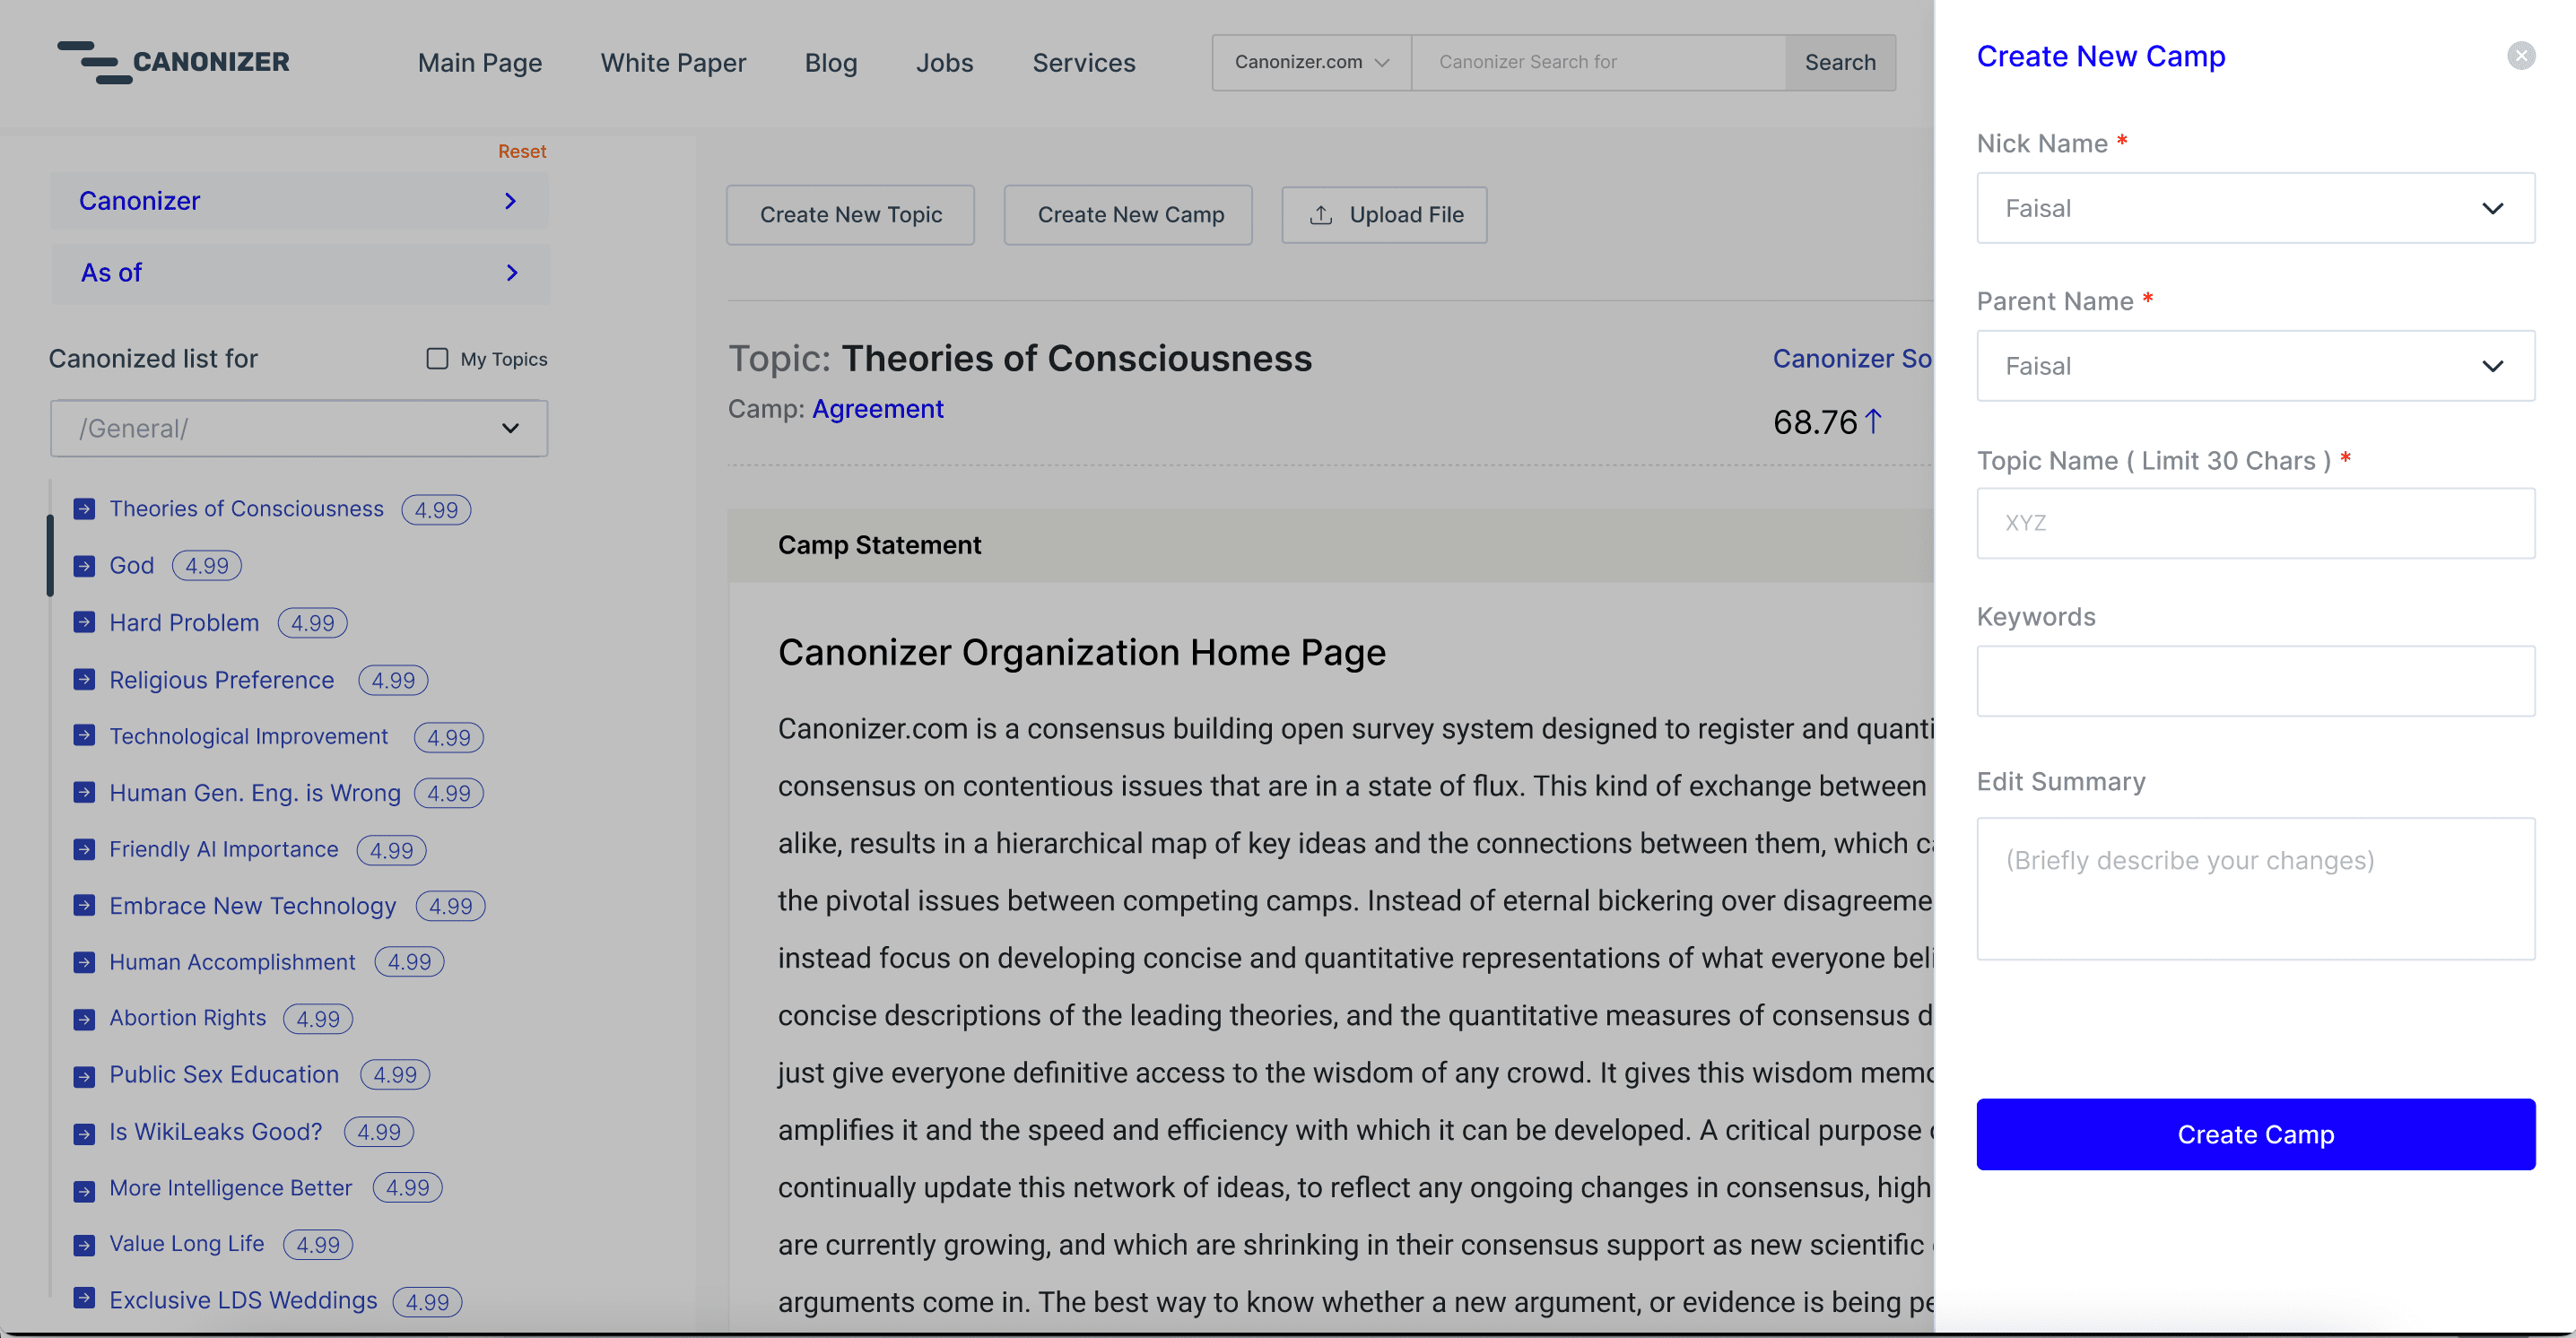
Task: Click the arrow icon beside God topic
Action: coord(84,566)
